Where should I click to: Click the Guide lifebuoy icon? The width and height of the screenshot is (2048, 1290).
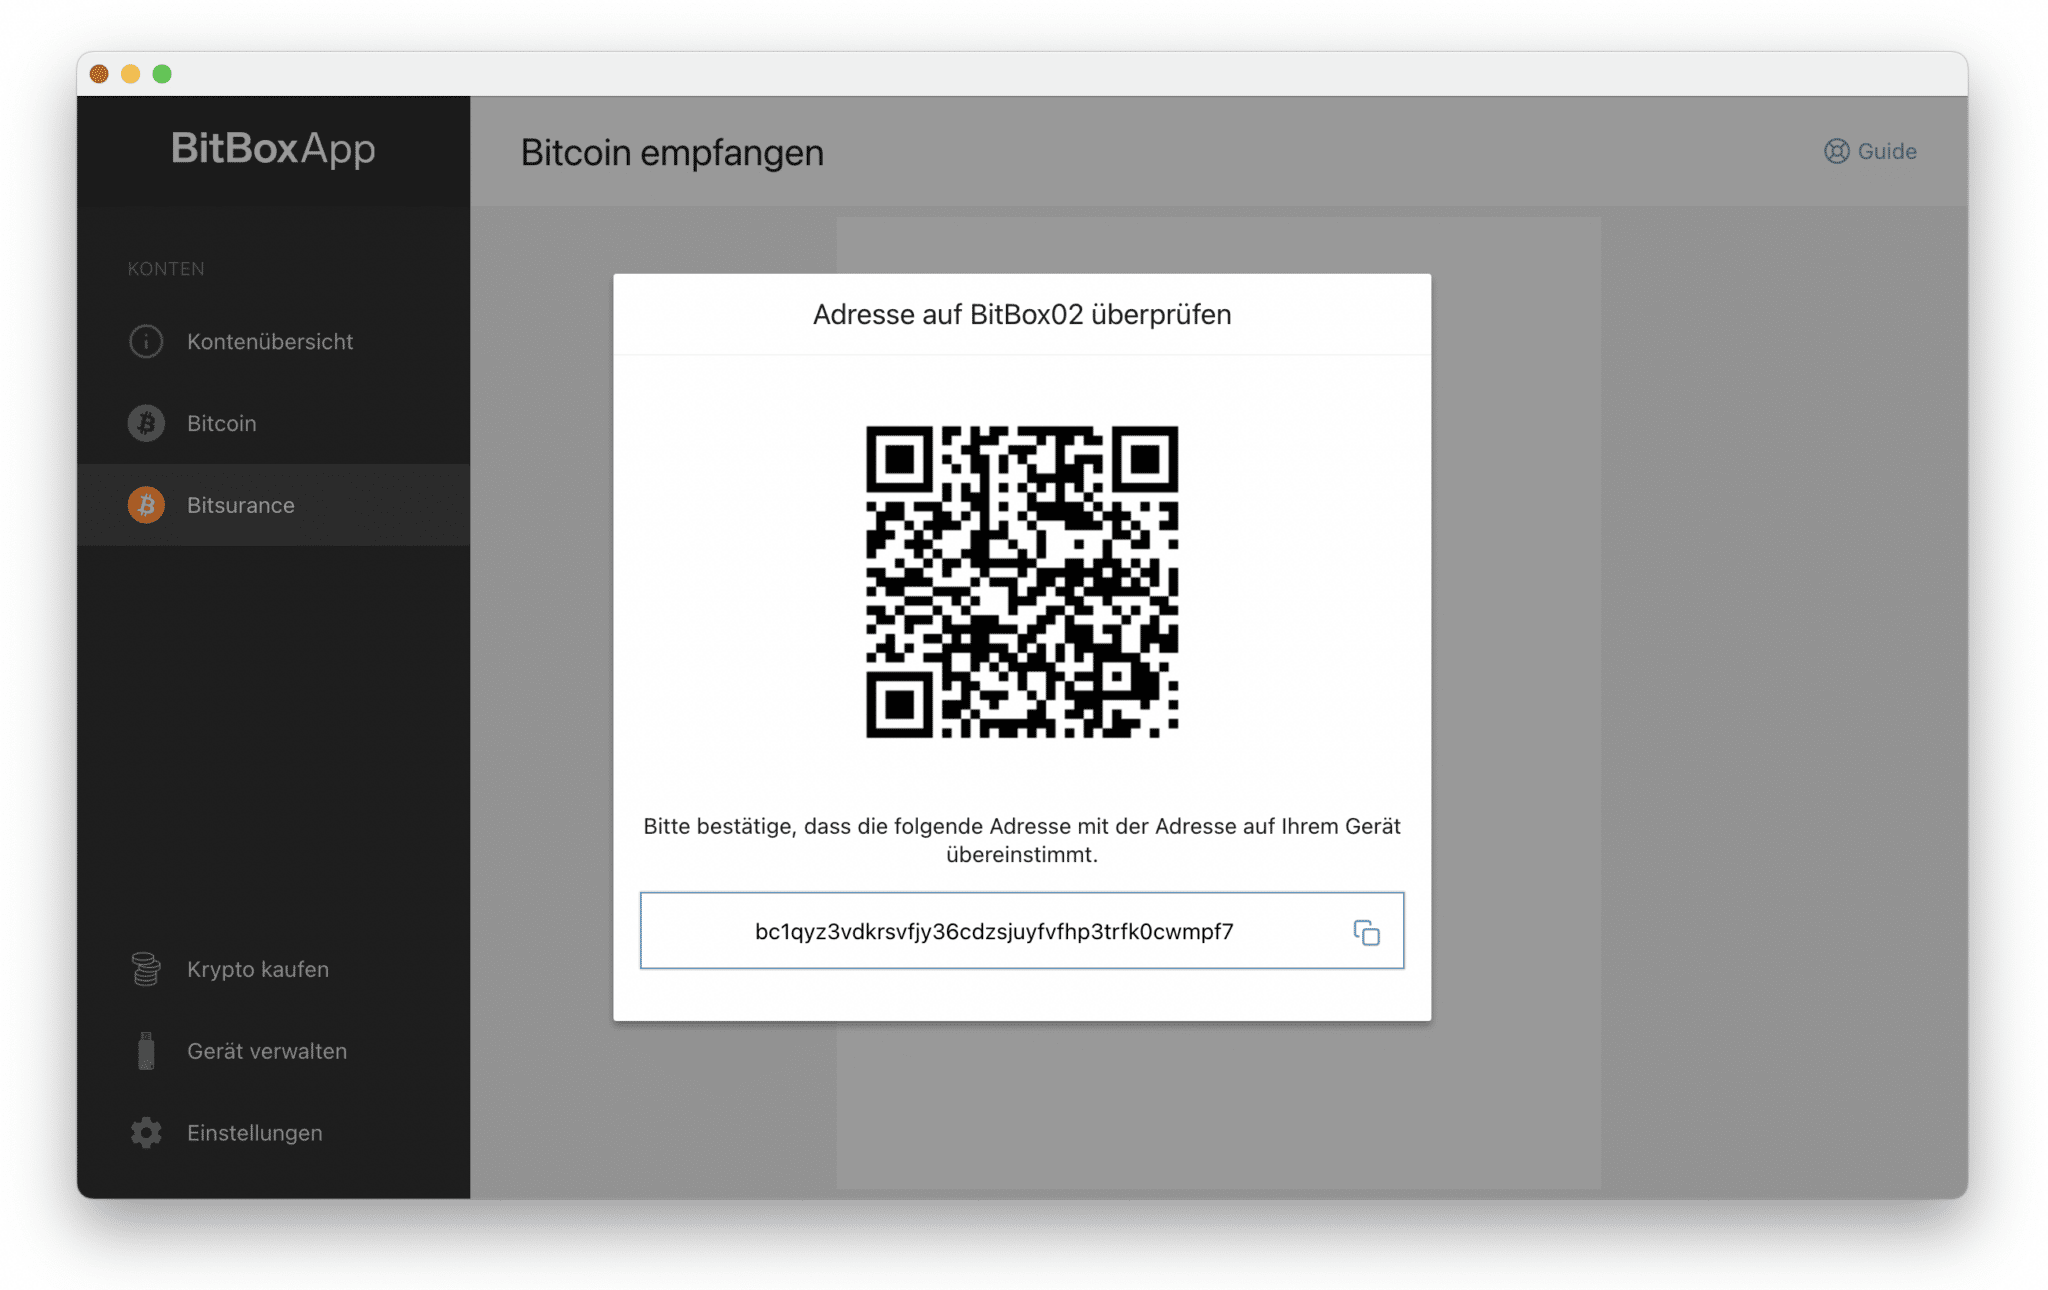1836,151
